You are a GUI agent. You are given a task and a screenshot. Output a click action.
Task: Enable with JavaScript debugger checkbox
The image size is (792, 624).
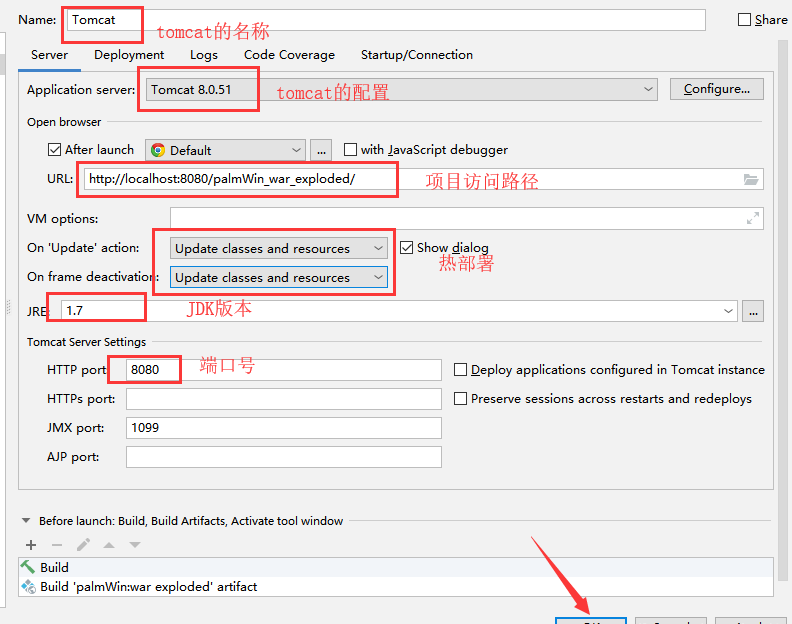(350, 150)
